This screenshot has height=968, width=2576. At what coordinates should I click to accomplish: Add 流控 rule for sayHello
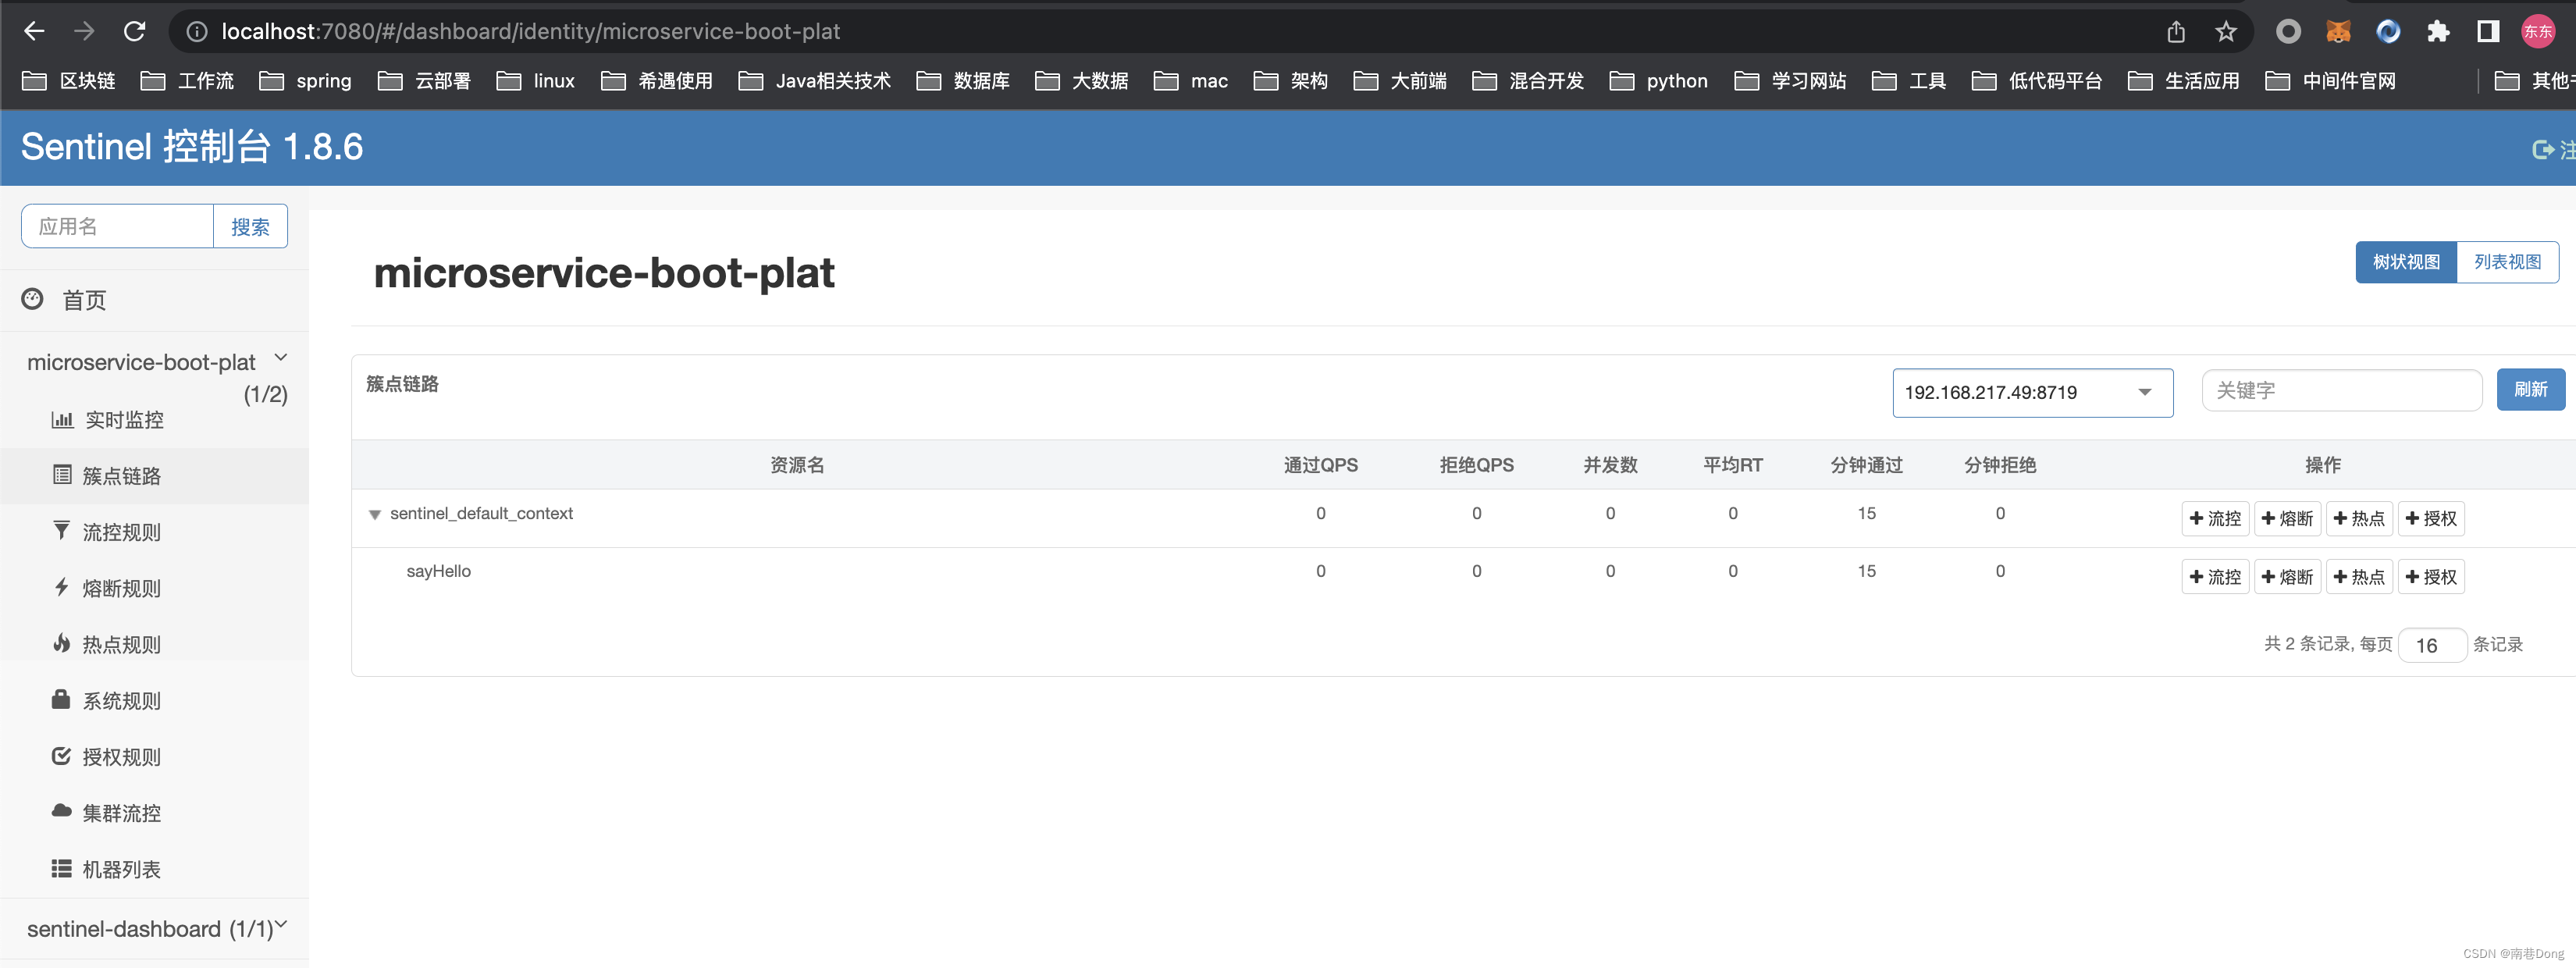click(x=2215, y=577)
